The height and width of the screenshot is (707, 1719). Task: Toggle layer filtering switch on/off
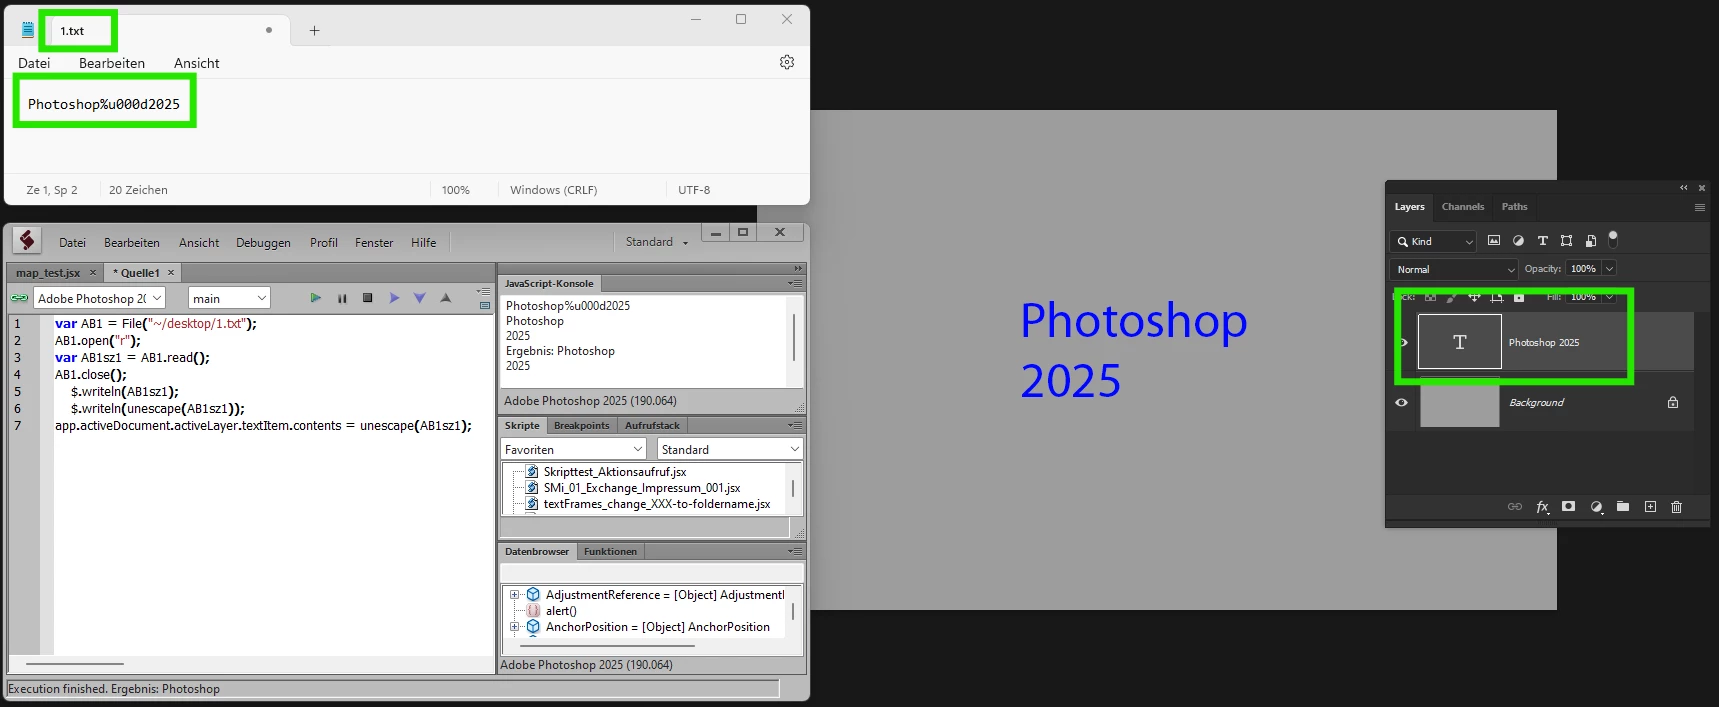coord(1612,239)
